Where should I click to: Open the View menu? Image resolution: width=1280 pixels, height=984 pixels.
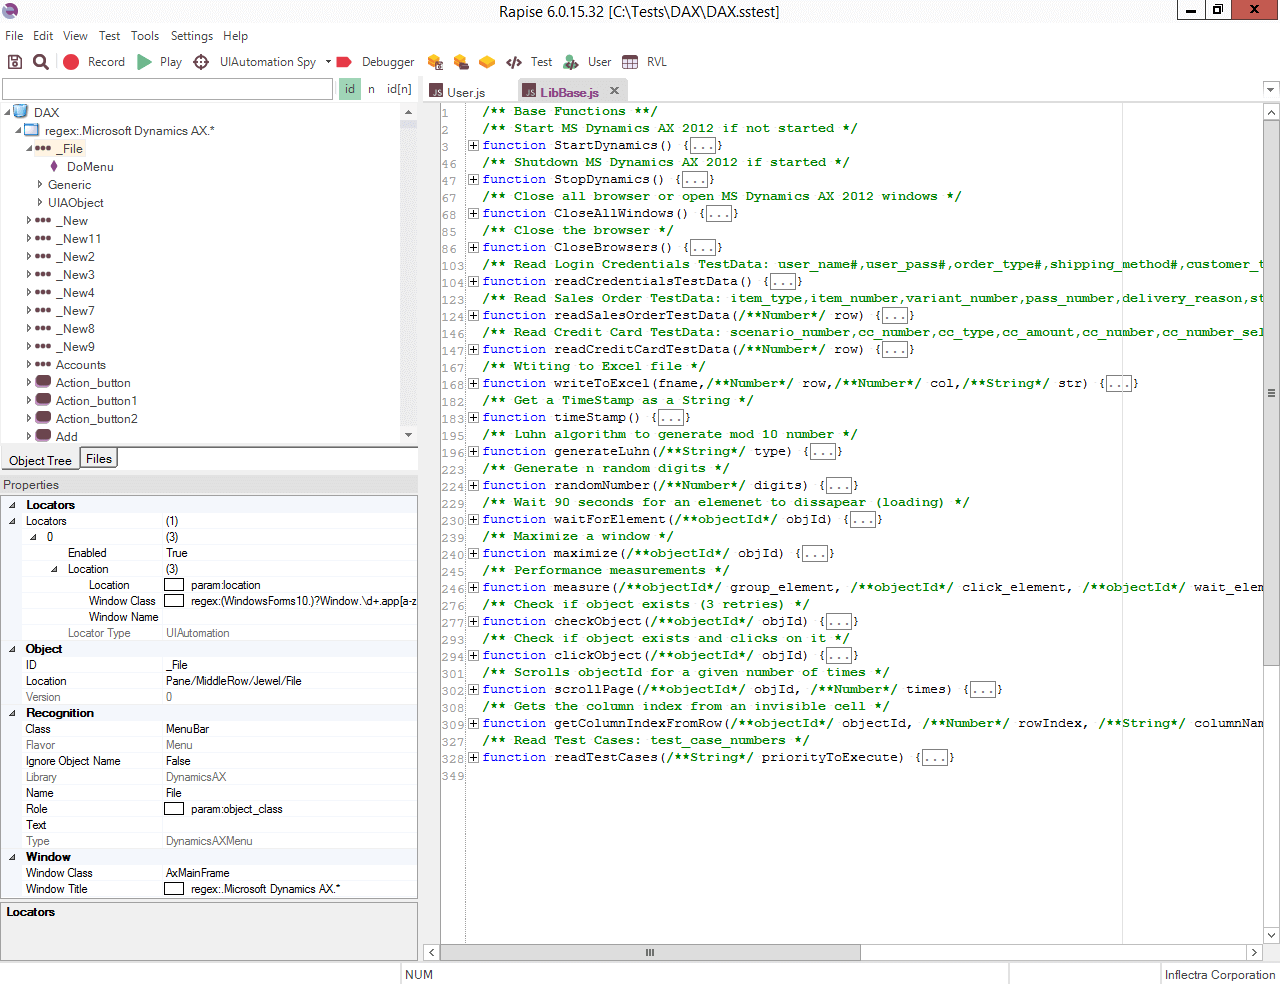pos(76,36)
